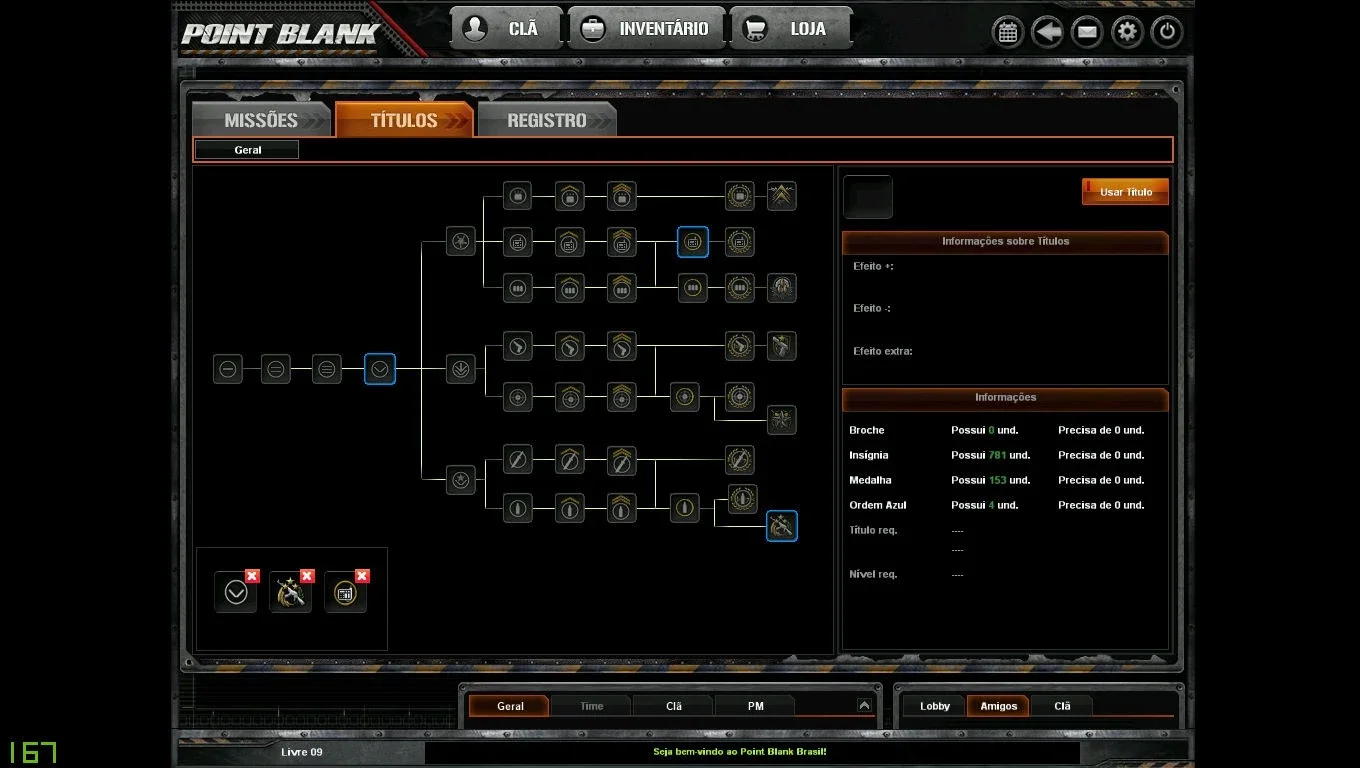This screenshot has width=1360, height=768.
Task: Click the equipped chevron title slot
Action: click(236, 592)
